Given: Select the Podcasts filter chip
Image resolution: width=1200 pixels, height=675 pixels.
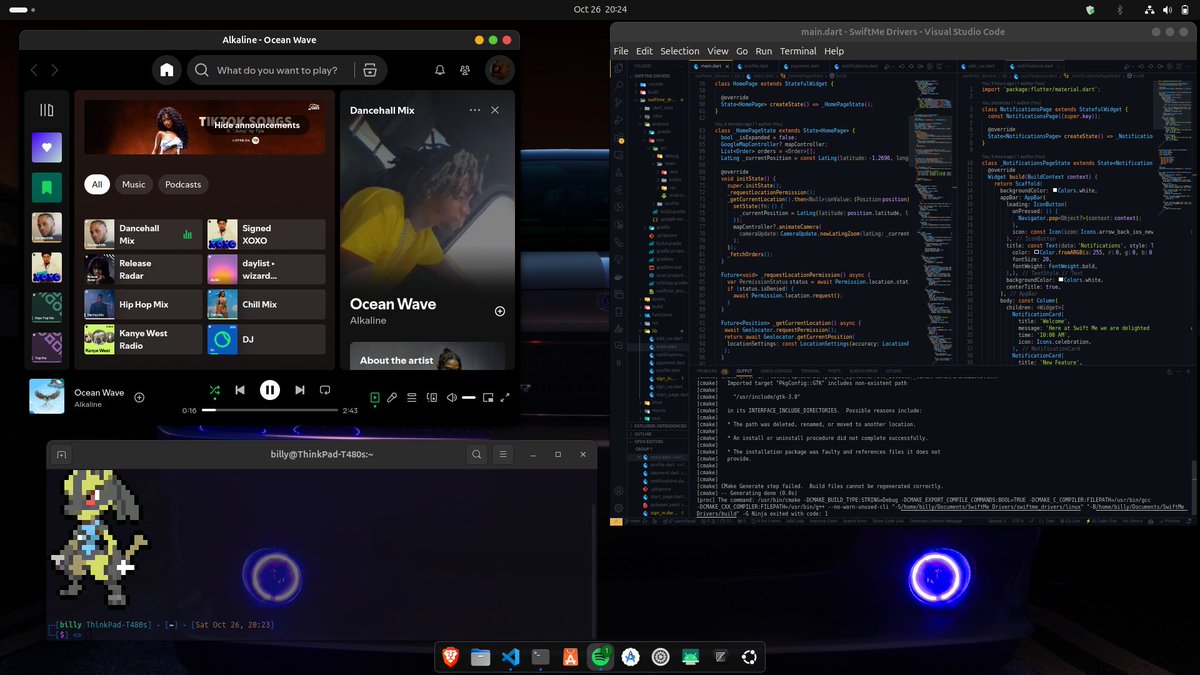Looking at the screenshot, I should pos(183,184).
